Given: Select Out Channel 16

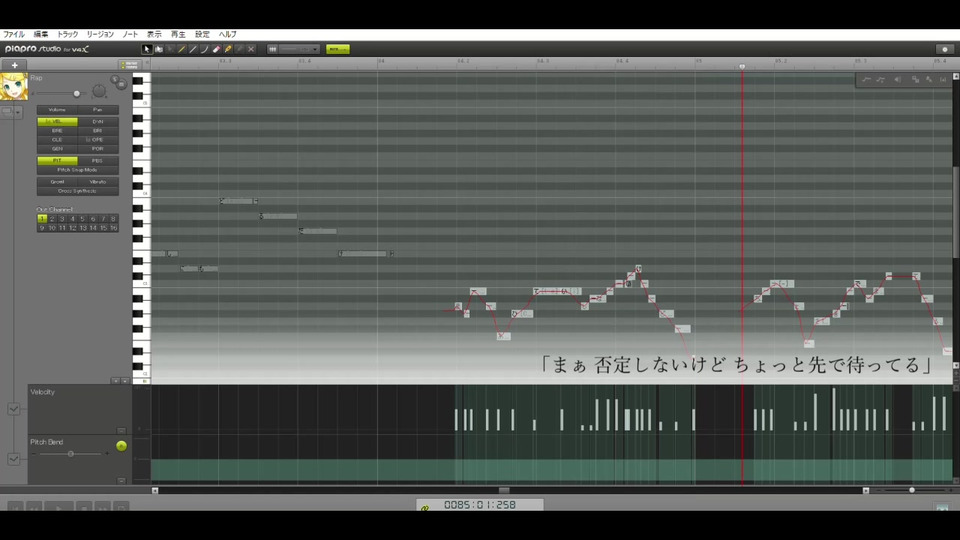Looking at the screenshot, I should click(113, 228).
